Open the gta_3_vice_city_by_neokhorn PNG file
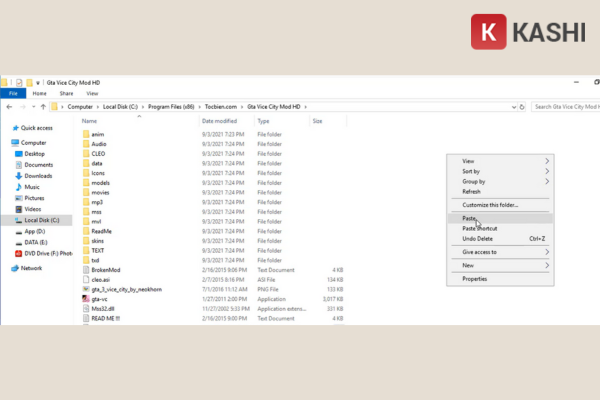This screenshot has height=400, width=600. click(x=85, y=289)
